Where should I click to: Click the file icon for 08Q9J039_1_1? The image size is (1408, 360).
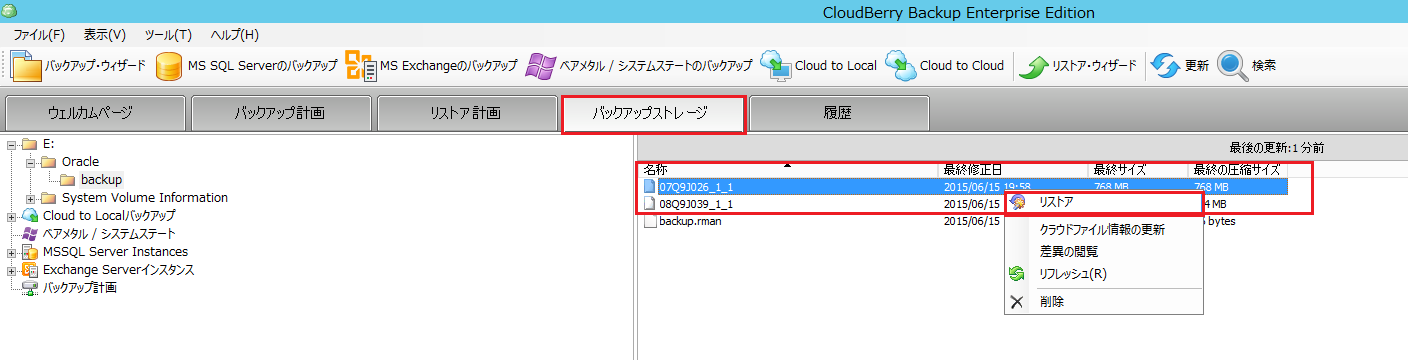click(x=650, y=203)
